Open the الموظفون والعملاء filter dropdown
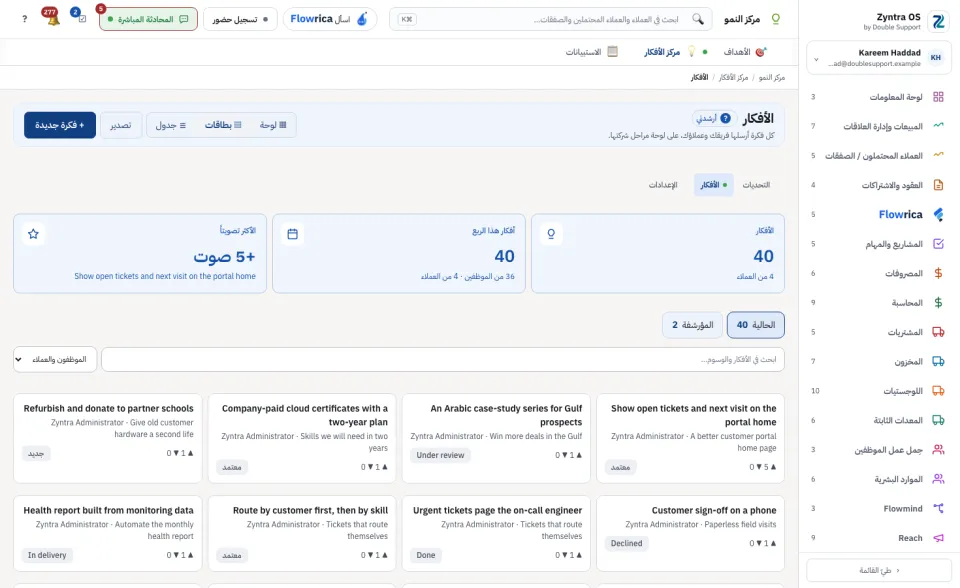Viewport: 960px width, 588px height. tap(55, 360)
